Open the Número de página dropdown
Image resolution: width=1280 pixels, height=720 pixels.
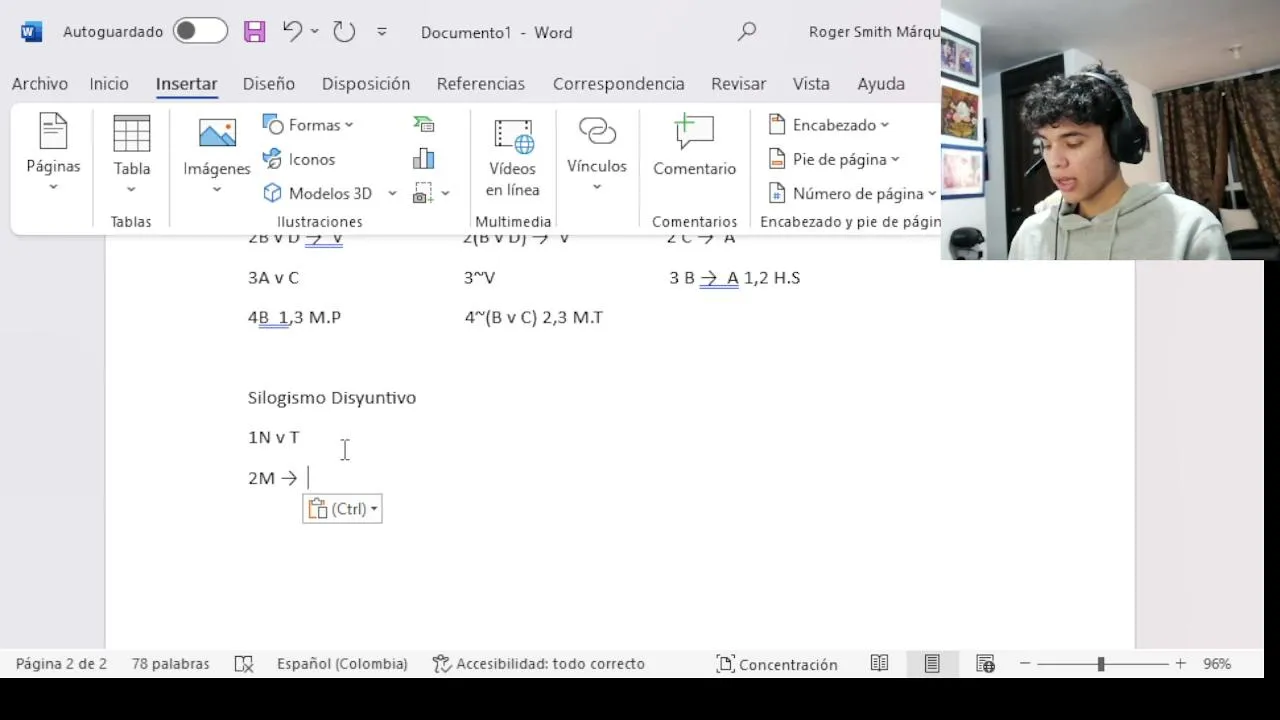tap(852, 194)
